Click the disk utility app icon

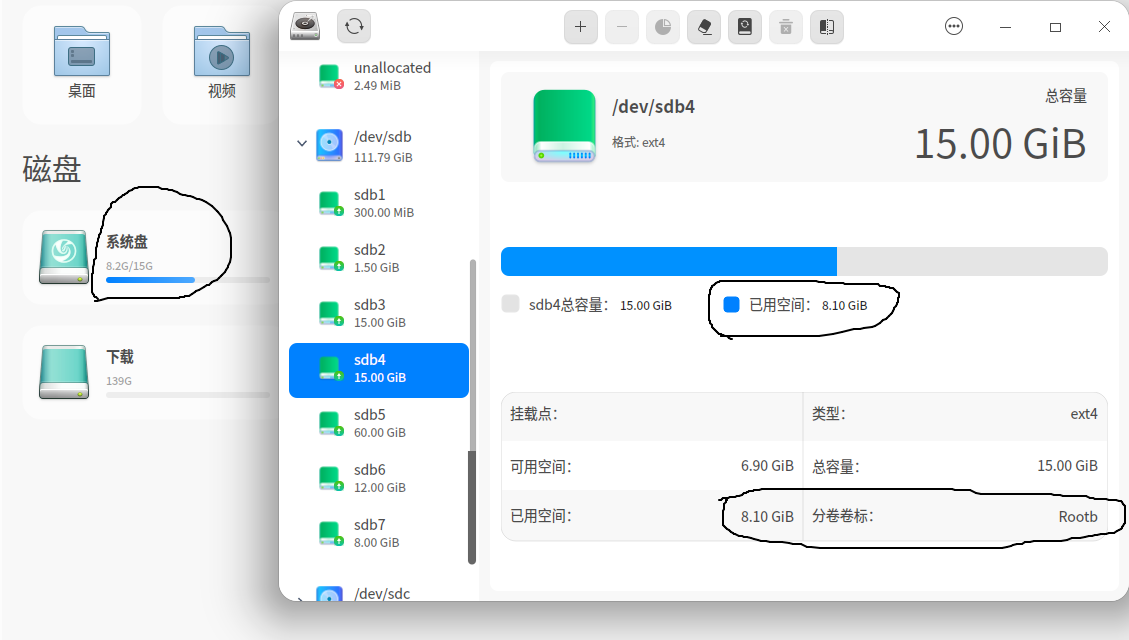click(305, 26)
